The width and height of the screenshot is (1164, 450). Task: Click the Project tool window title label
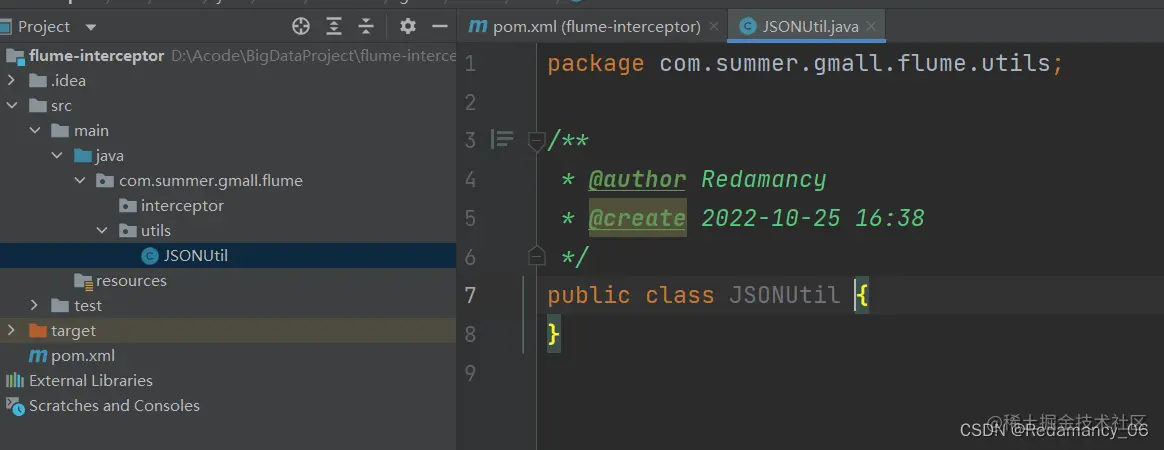[x=44, y=27]
